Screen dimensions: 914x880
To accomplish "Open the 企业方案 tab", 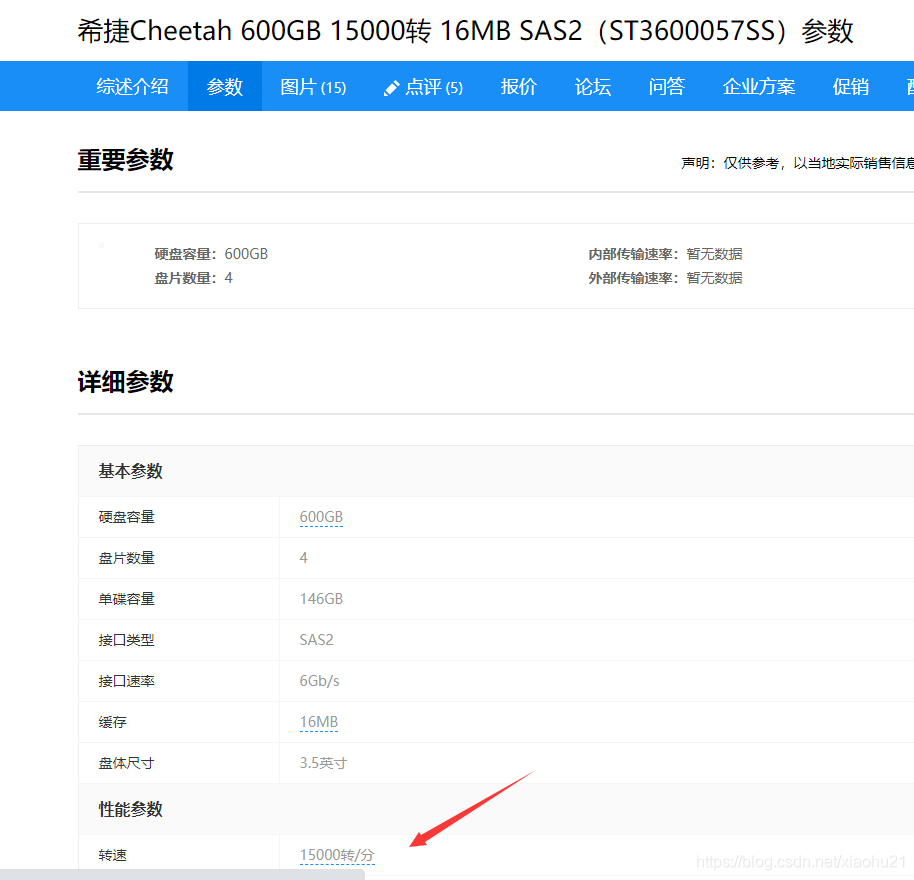I will [x=758, y=86].
